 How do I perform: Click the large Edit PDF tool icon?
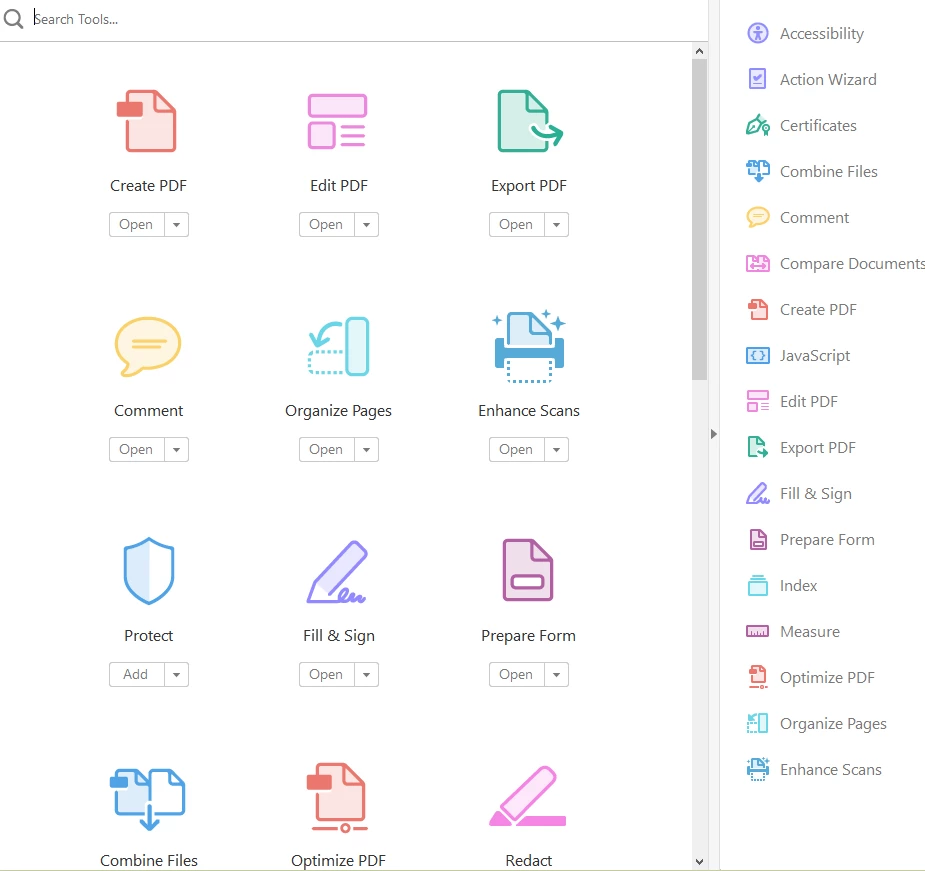(x=337, y=121)
